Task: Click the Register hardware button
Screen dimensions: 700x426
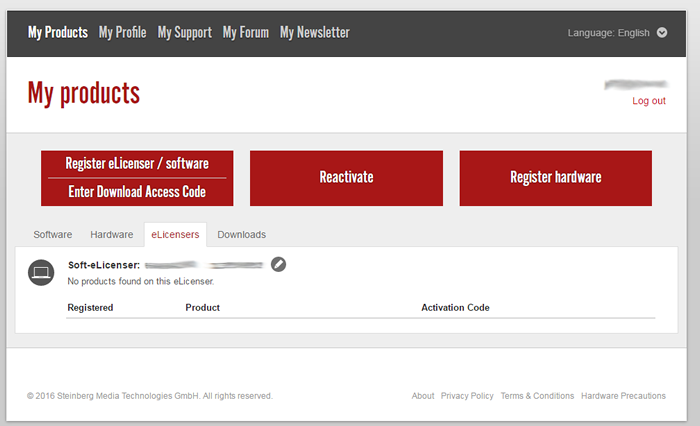Action: tap(556, 178)
